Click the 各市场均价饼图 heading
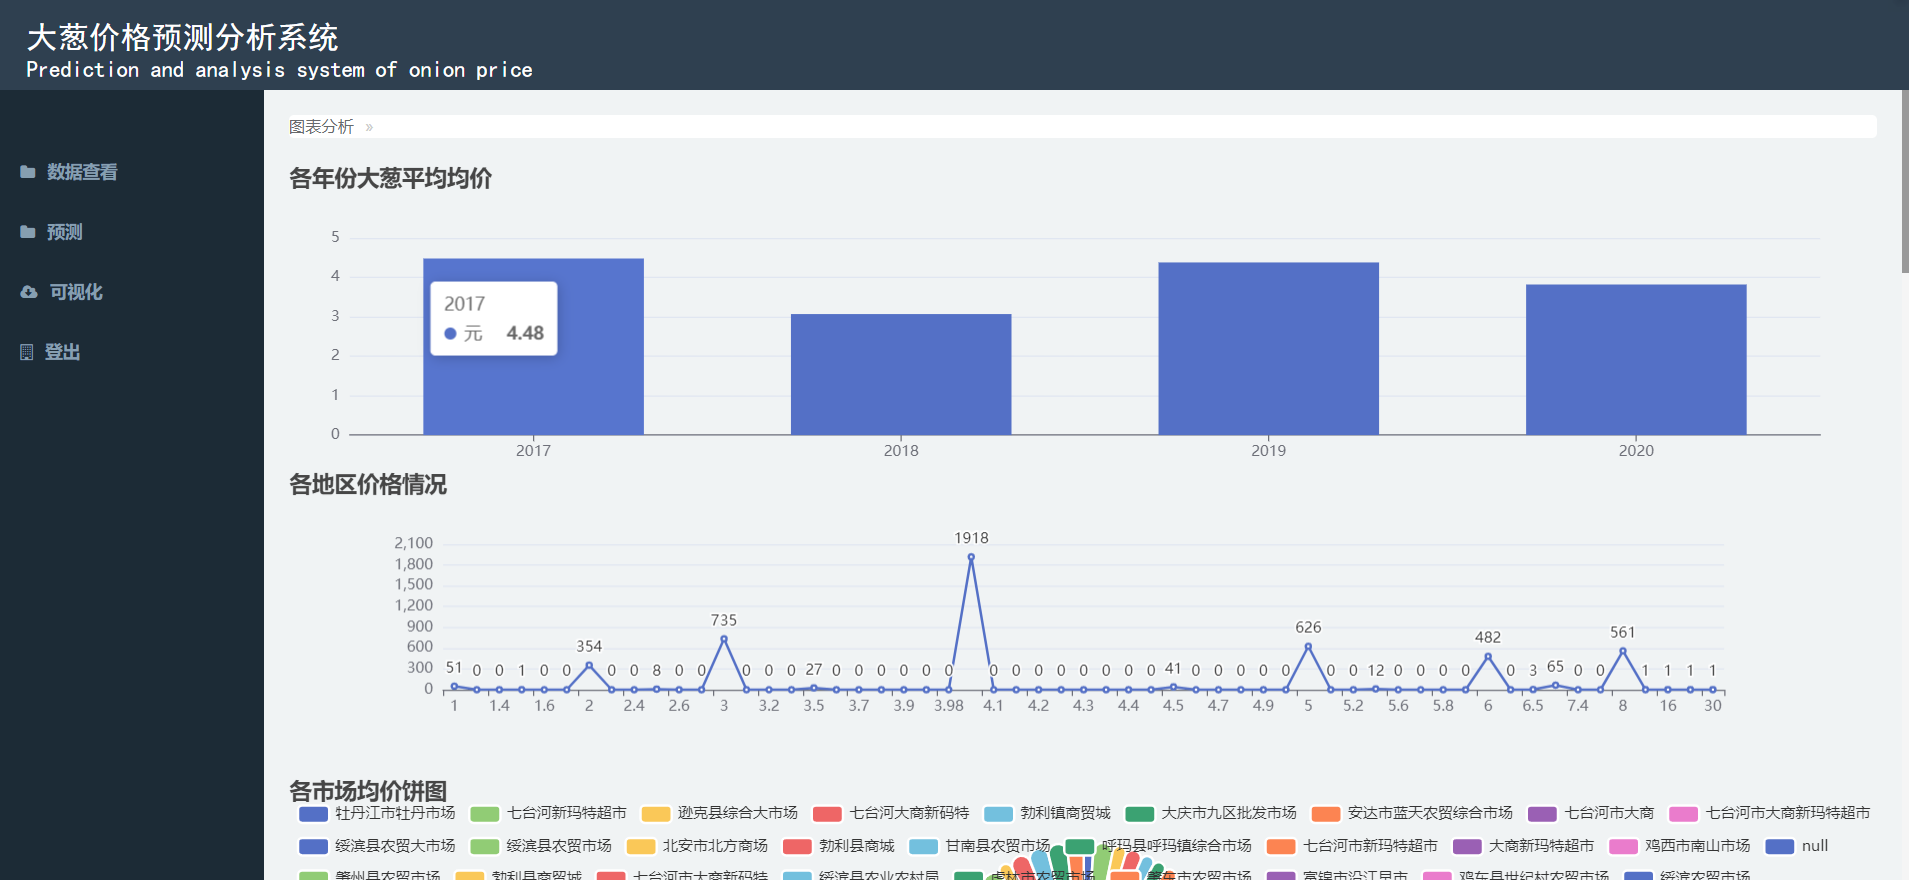The height and width of the screenshot is (880, 1909). 368,790
